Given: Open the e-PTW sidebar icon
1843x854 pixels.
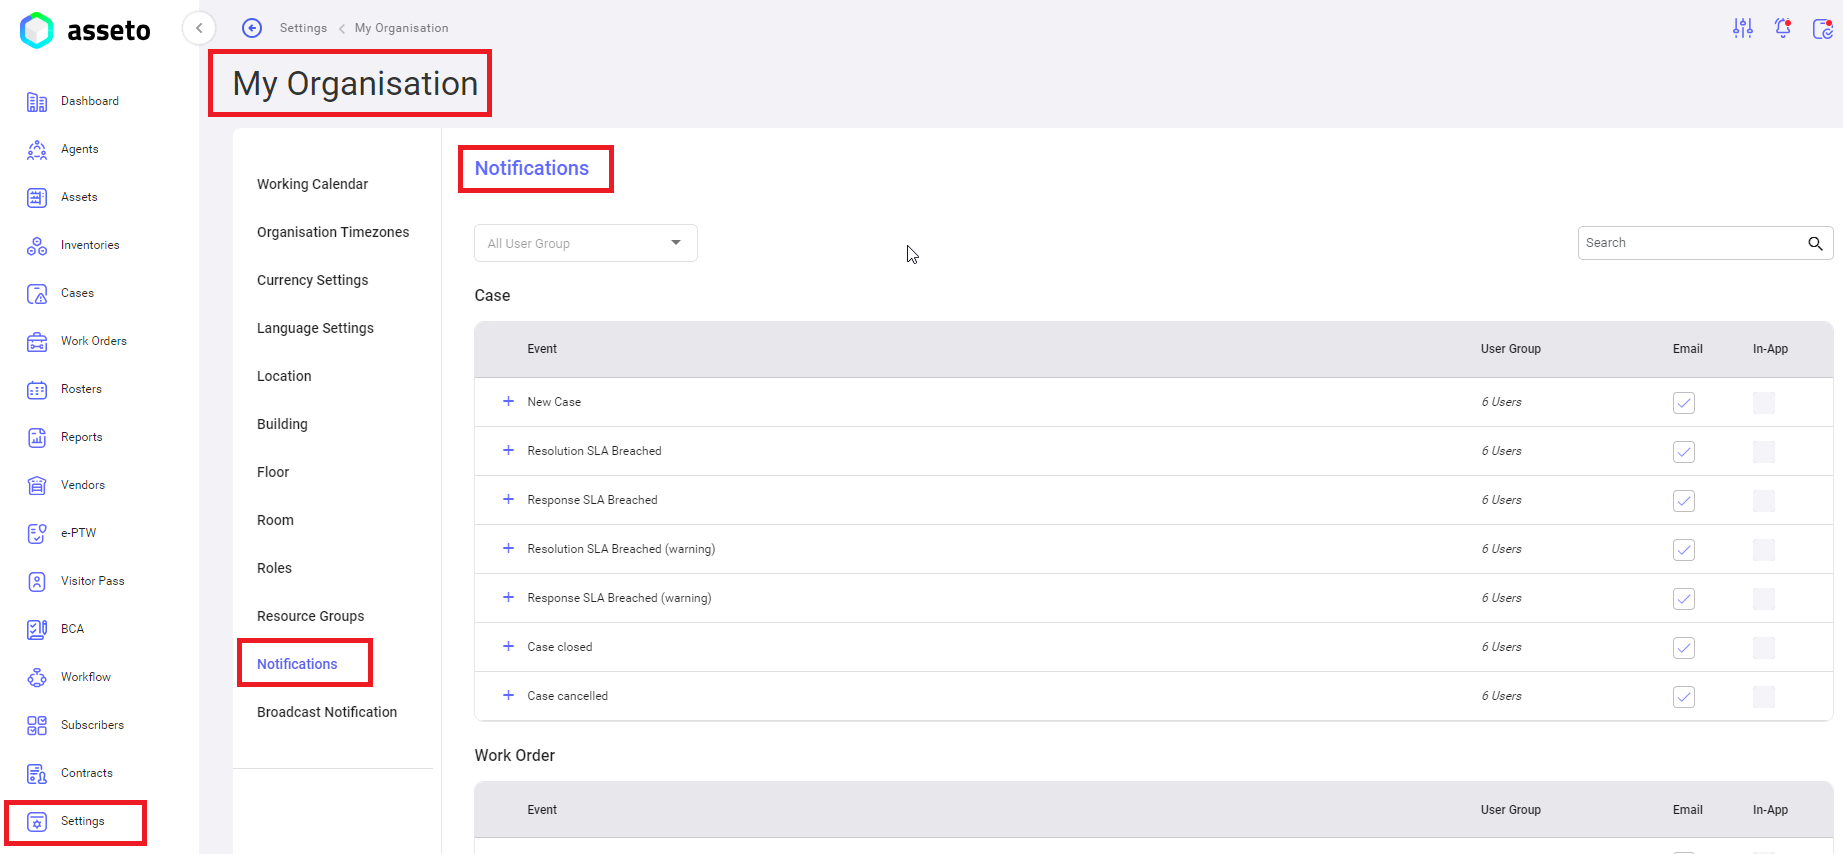Looking at the screenshot, I should (x=37, y=534).
